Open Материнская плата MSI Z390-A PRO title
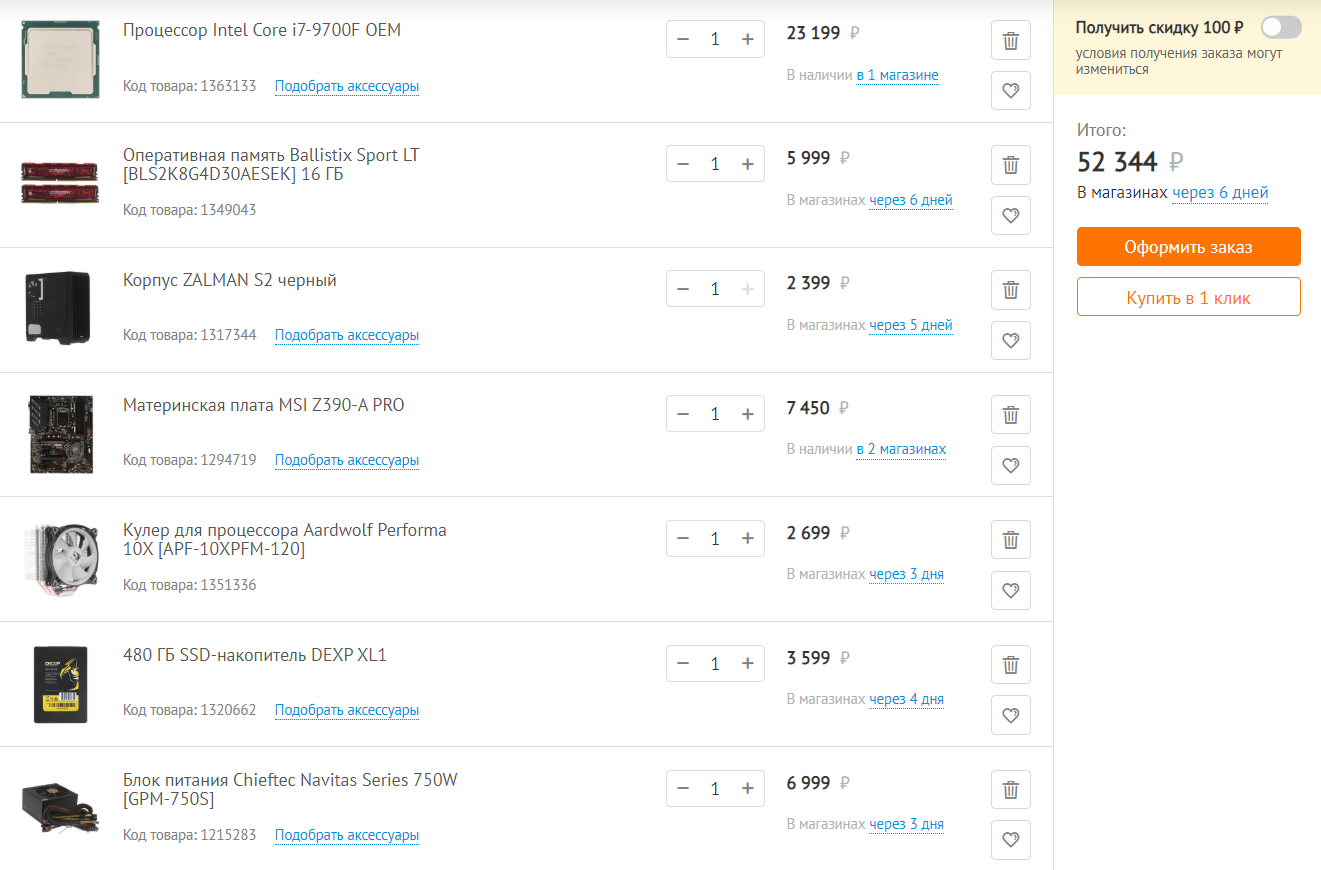 pyautogui.click(x=264, y=405)
